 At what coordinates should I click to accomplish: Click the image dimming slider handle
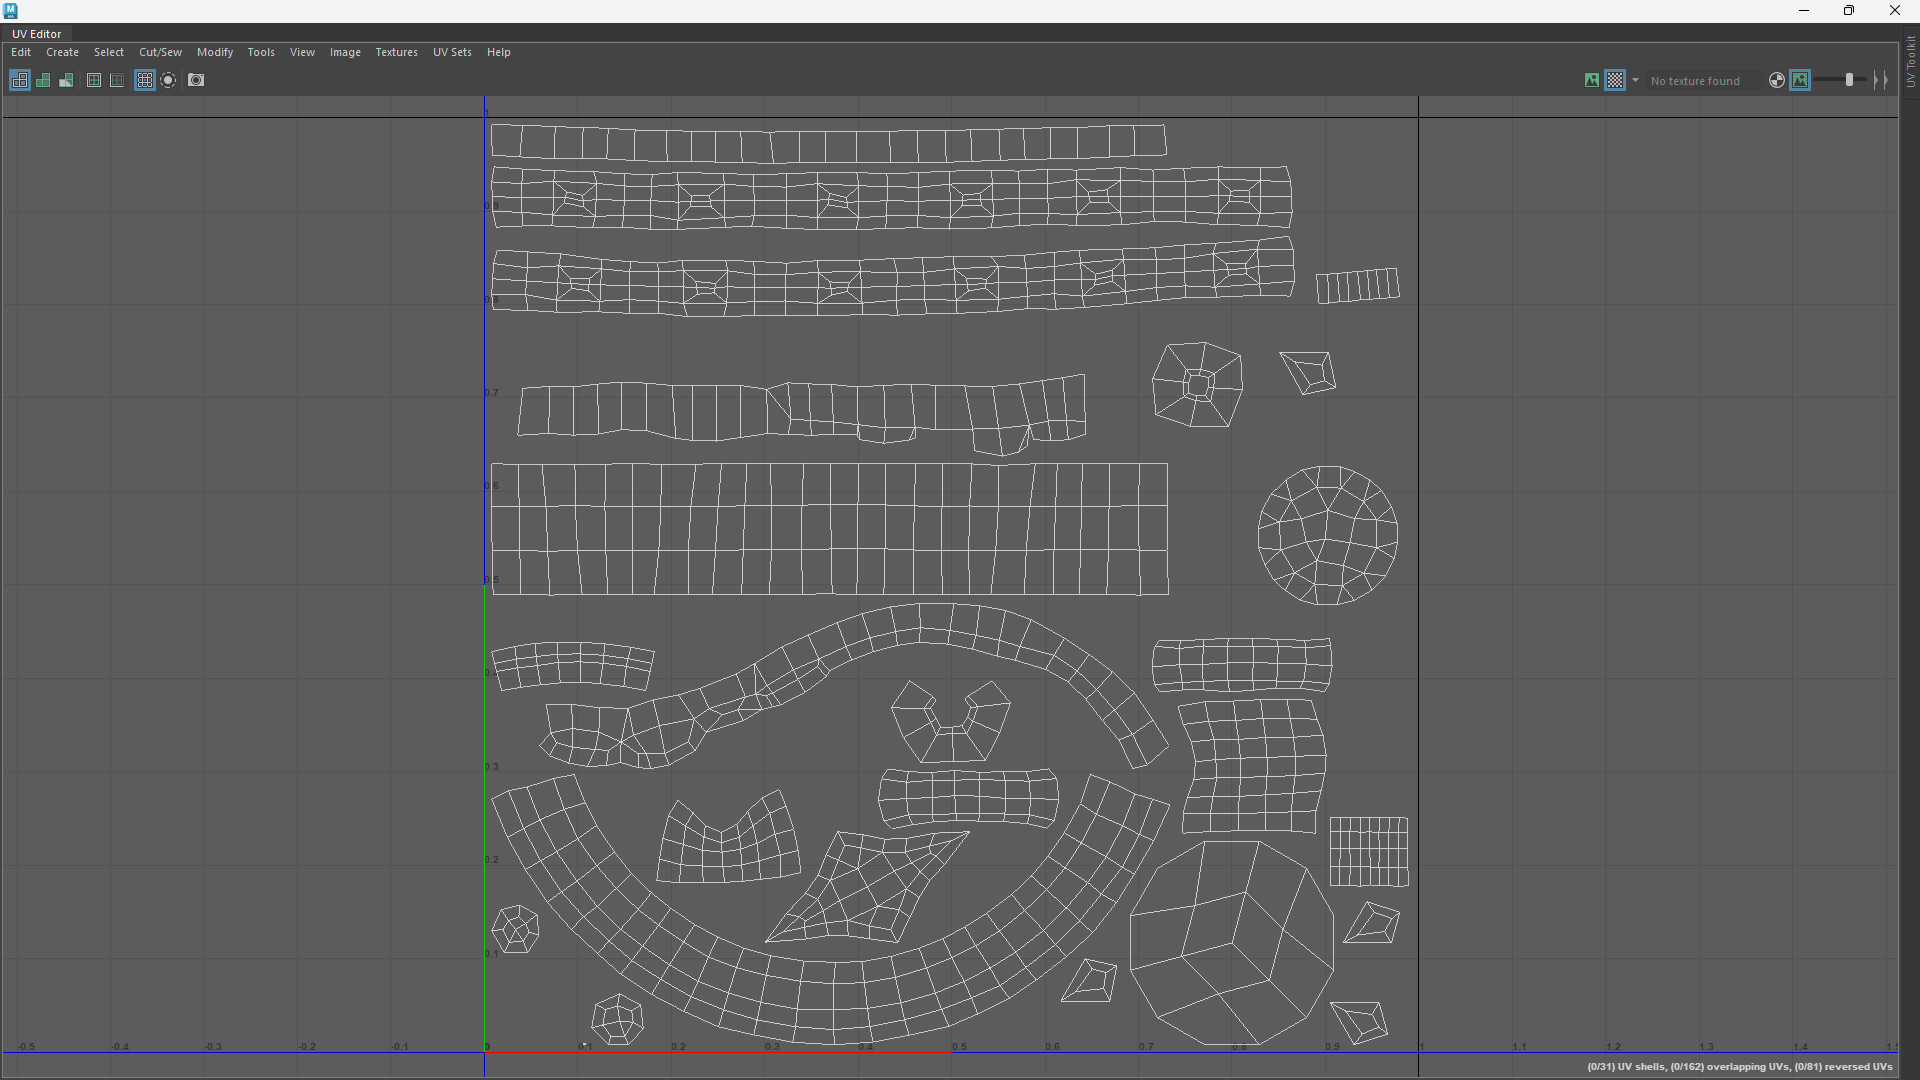(x=1849, y=80)
